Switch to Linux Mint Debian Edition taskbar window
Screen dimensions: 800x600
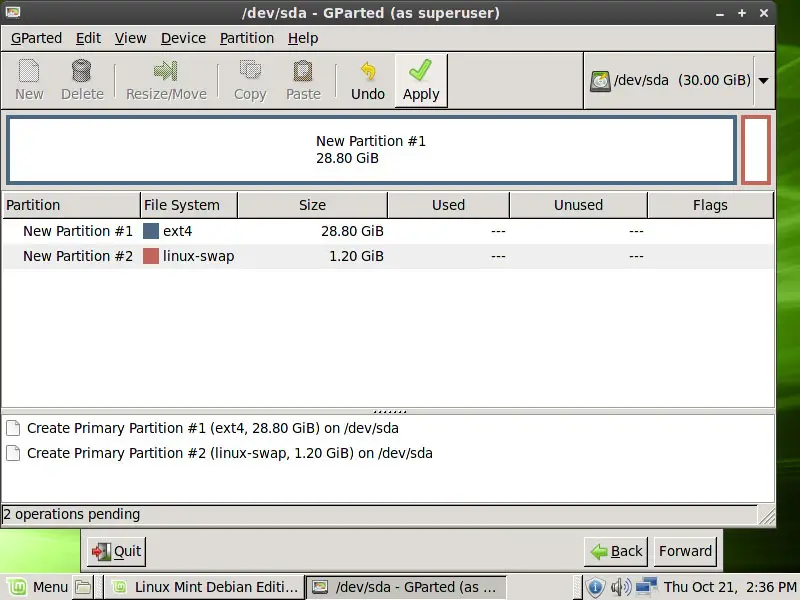click(x=204, y=587)
